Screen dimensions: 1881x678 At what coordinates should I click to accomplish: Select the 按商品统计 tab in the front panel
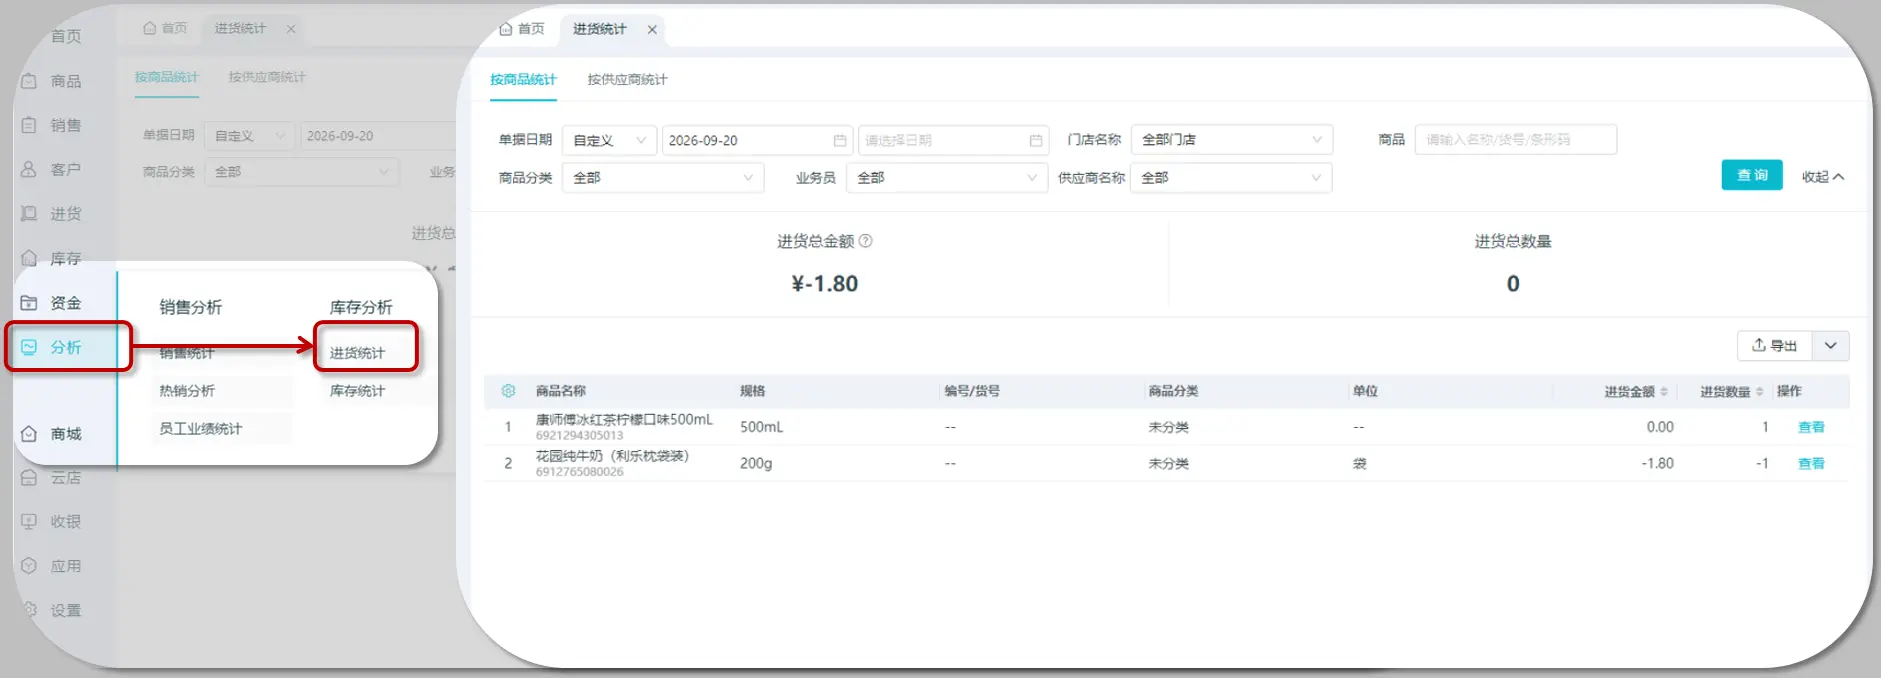tap(523, 79)
